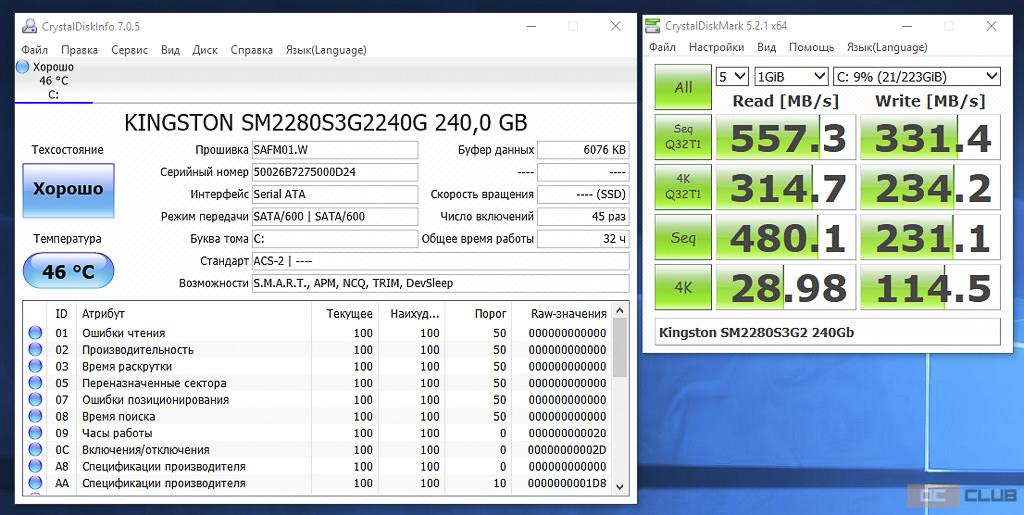Click blue status icon for attribute 09
The height and width of the screenshot is (515, 1024).
pos(35,433)
